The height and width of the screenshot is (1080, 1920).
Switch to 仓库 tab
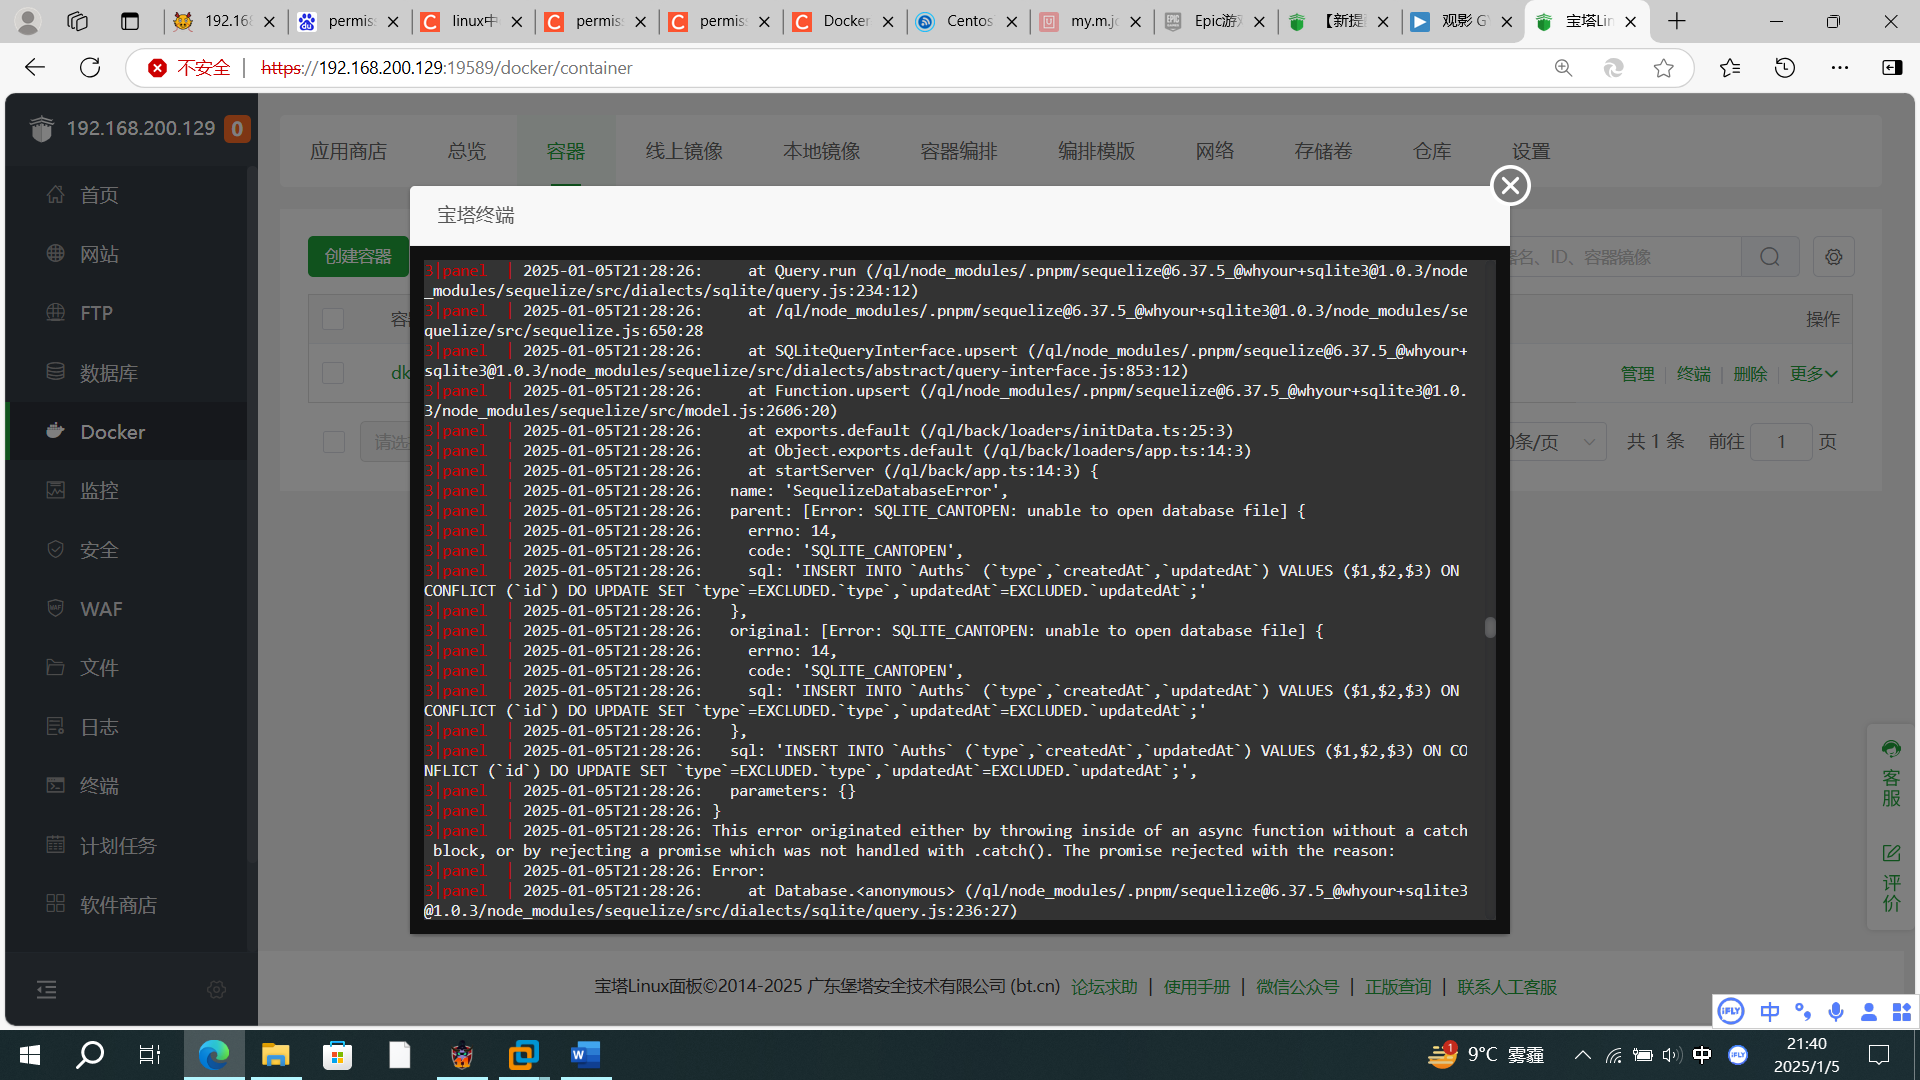click(1432, 151)
